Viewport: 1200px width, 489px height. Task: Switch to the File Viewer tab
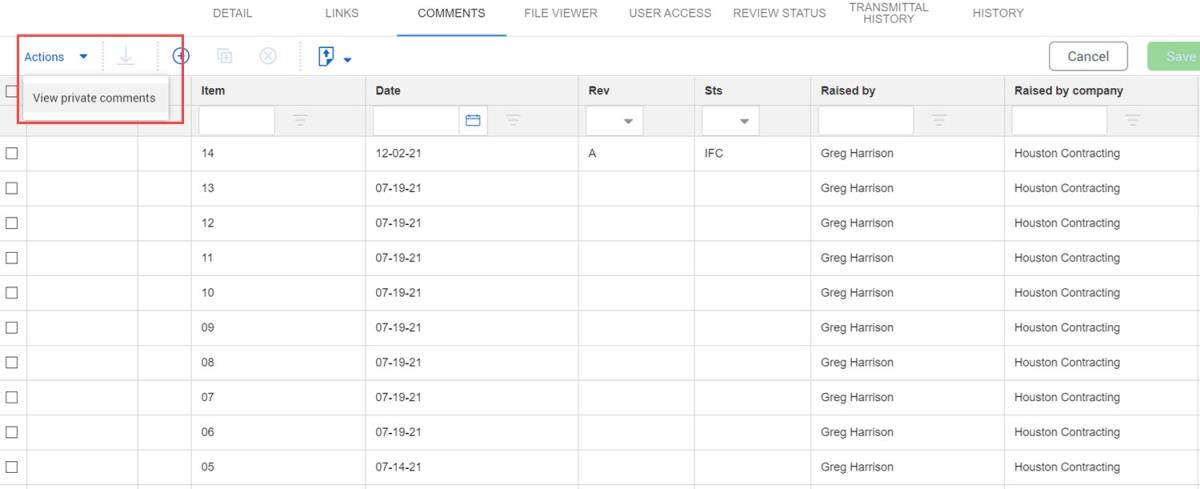point(561,14)
